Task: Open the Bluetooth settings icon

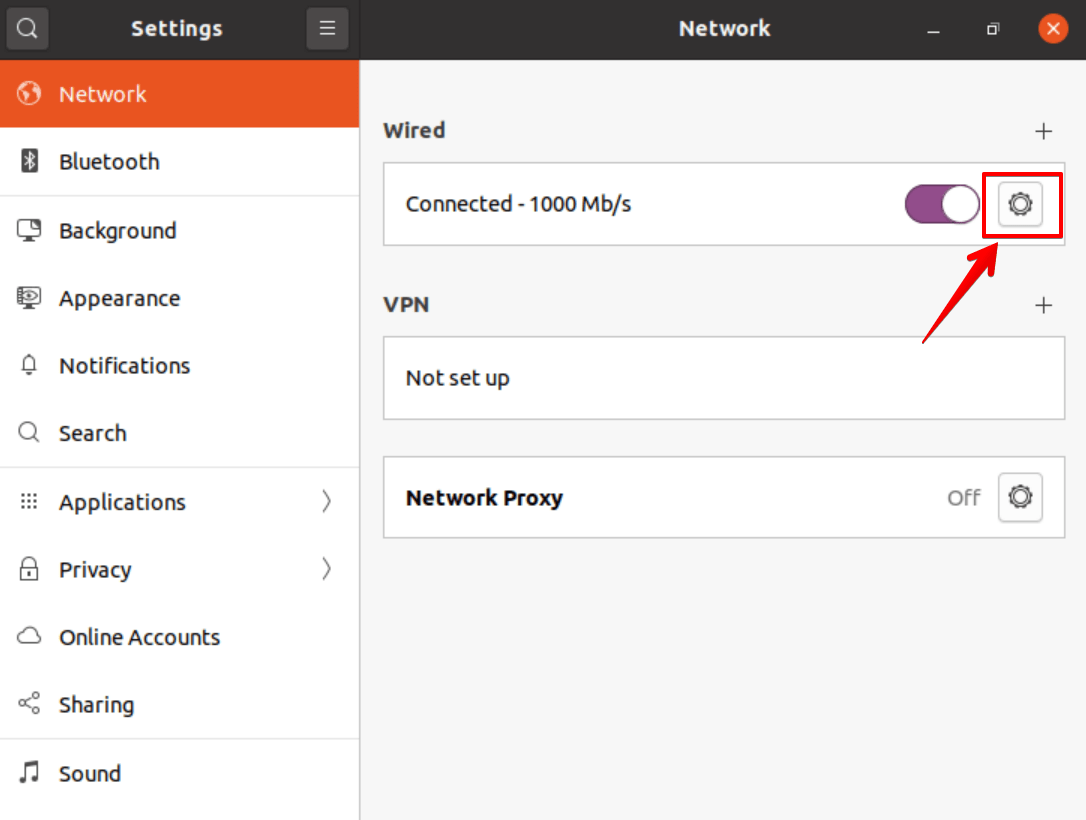Action: tap(28, 161)
